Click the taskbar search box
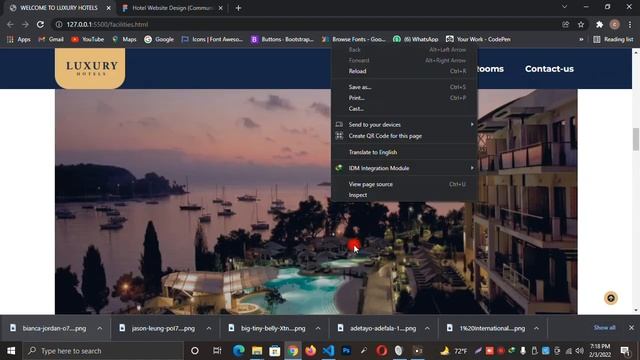Viewport: 640px width, 360px height. click(102, 351)
